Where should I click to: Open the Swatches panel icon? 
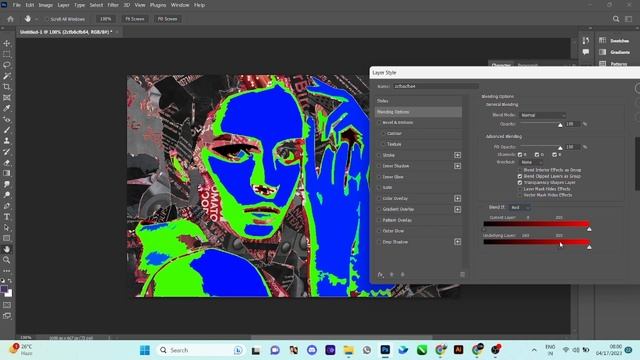(602, 40)
